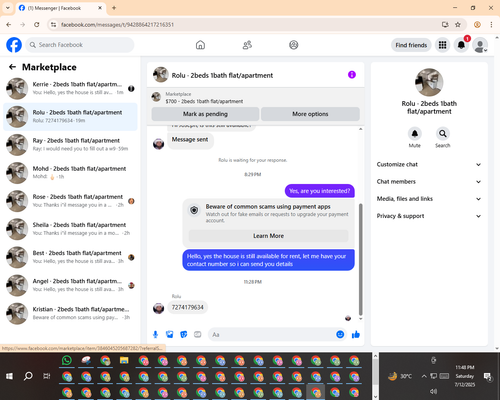Click Mark as pending button
The image size is (500, 400).
(x=205, y=114)
